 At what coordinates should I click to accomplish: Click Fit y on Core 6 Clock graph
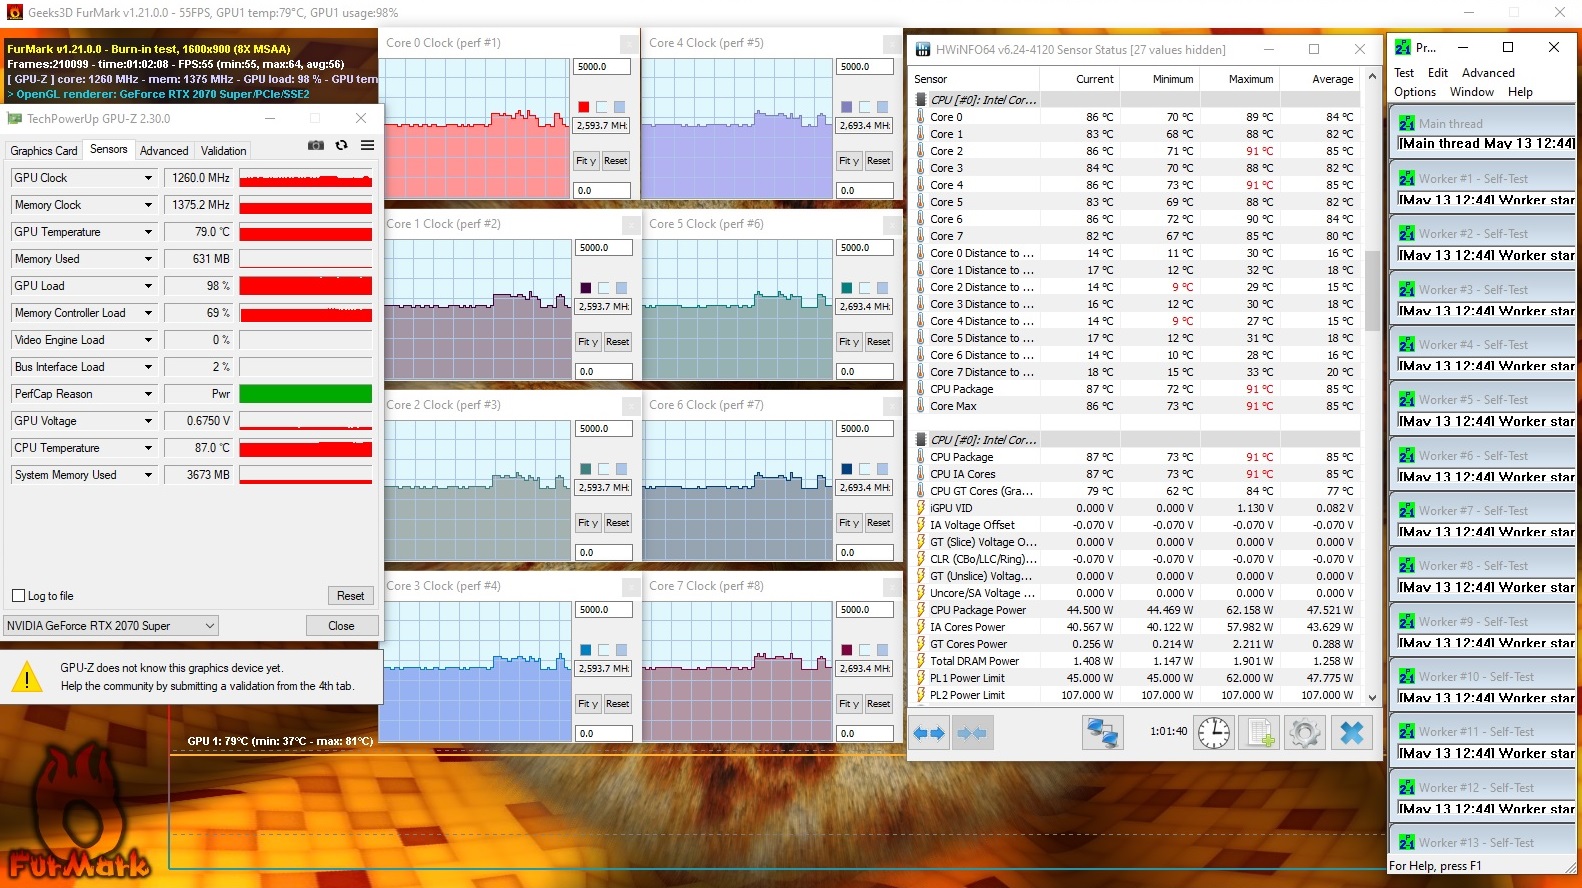pyautogui.click(x=849, y=523)
